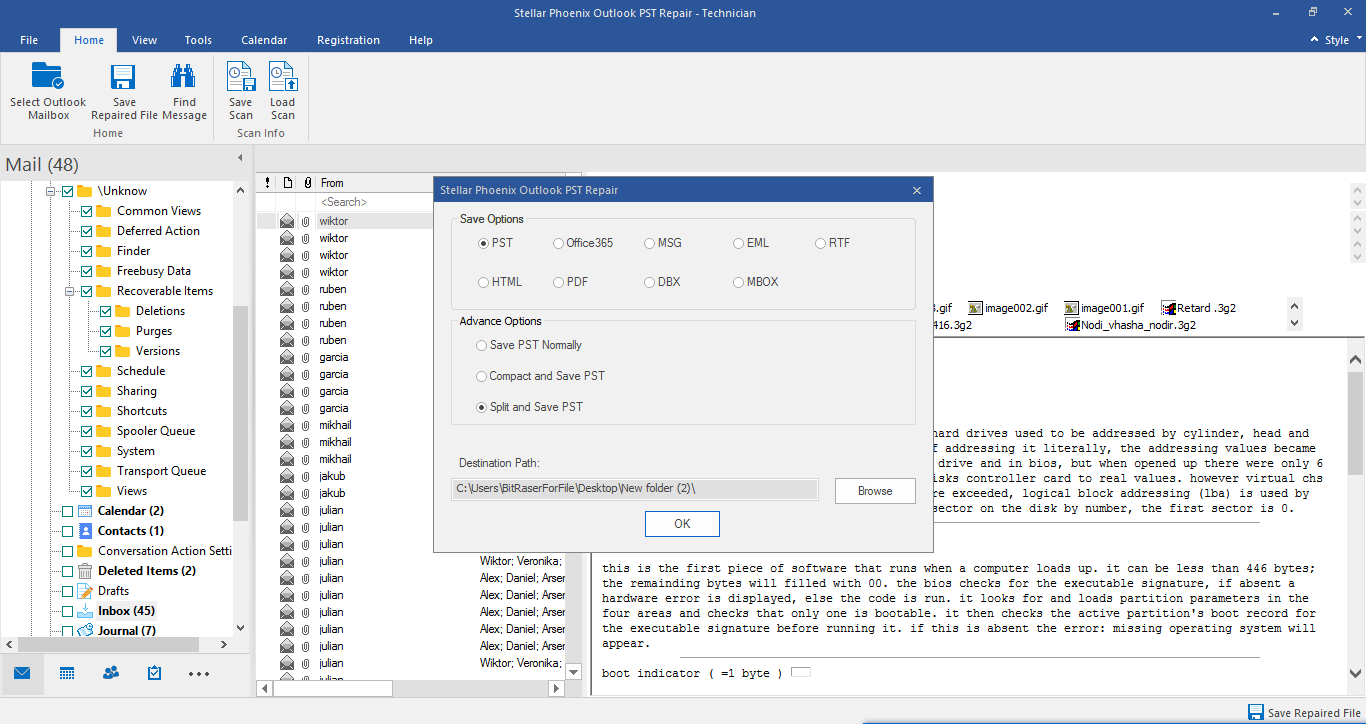The image size is (1366, 724).
Task: Open Calendar view icon in bottom bar
Action: (67, 673)
